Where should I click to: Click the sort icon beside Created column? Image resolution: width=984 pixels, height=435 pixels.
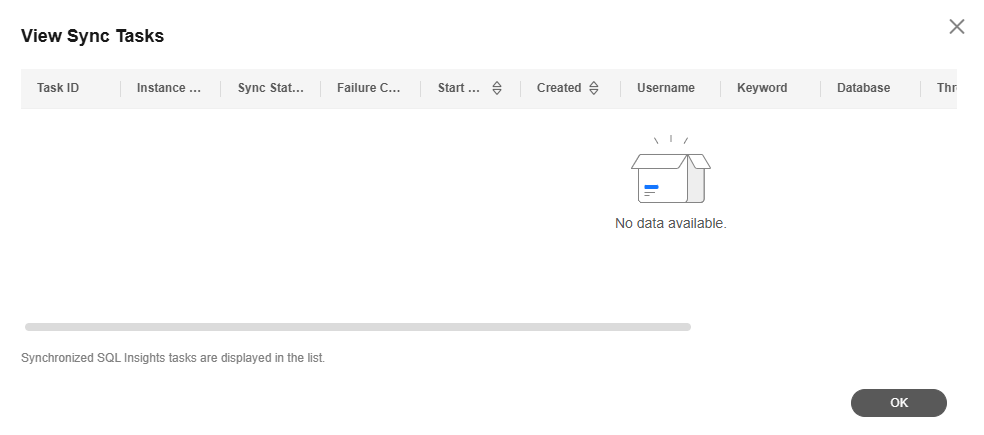pos(594,88)
